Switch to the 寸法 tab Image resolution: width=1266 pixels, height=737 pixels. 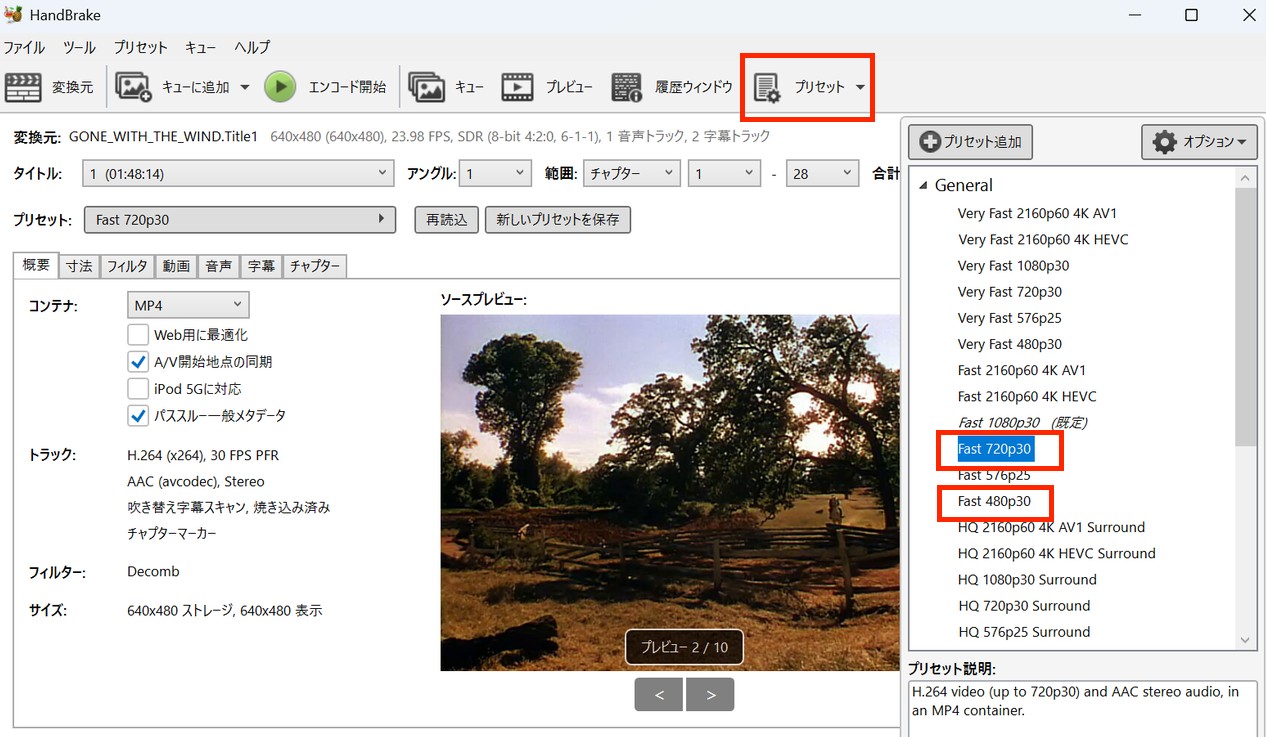click(x=79, y=266)
